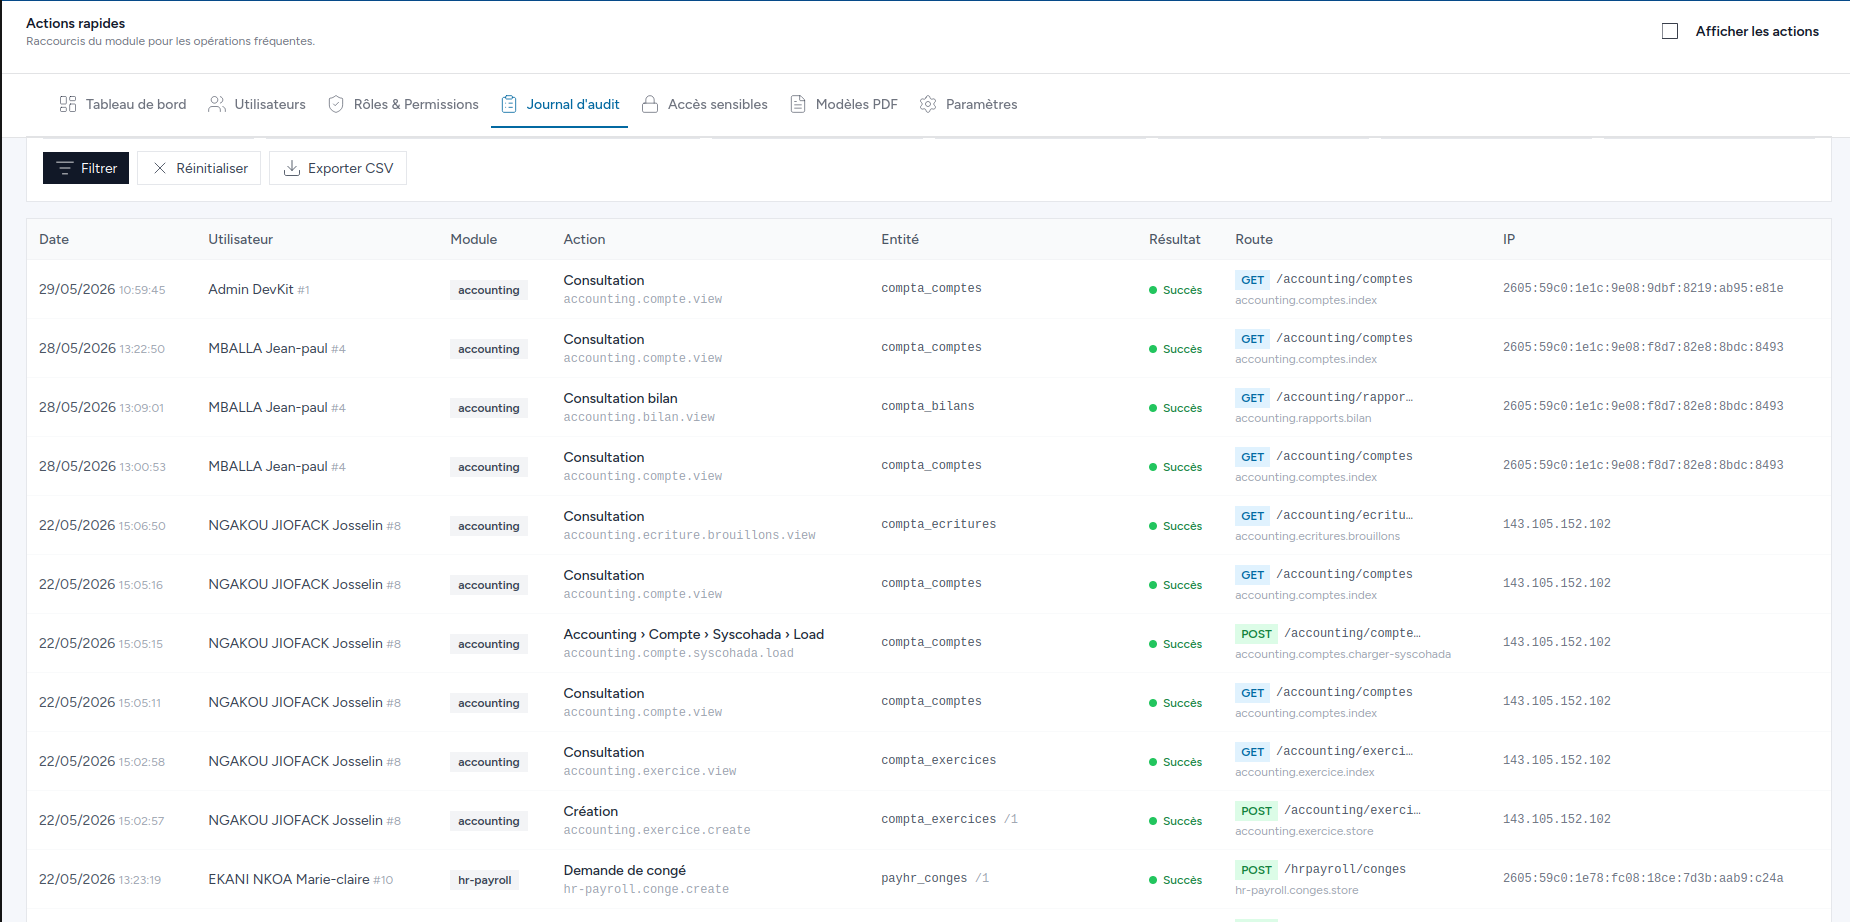
Task: Click the Action column header
Action: [584, 239]
